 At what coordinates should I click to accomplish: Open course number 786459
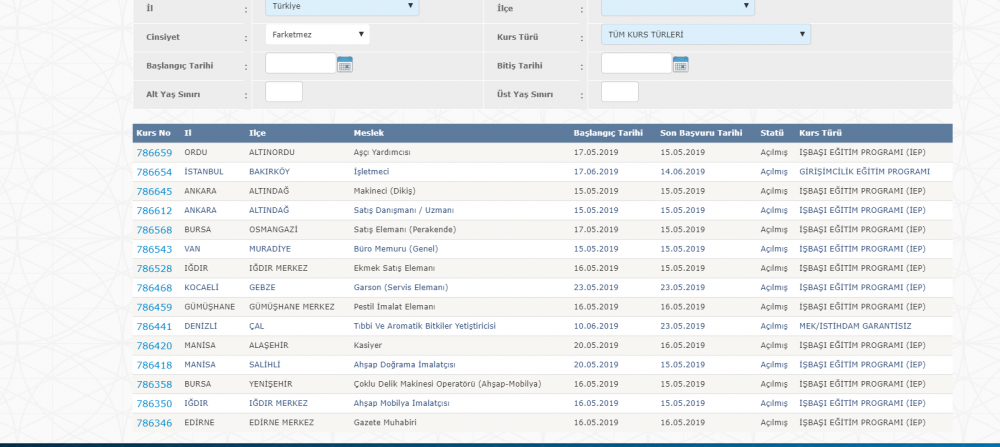[154, 307]
